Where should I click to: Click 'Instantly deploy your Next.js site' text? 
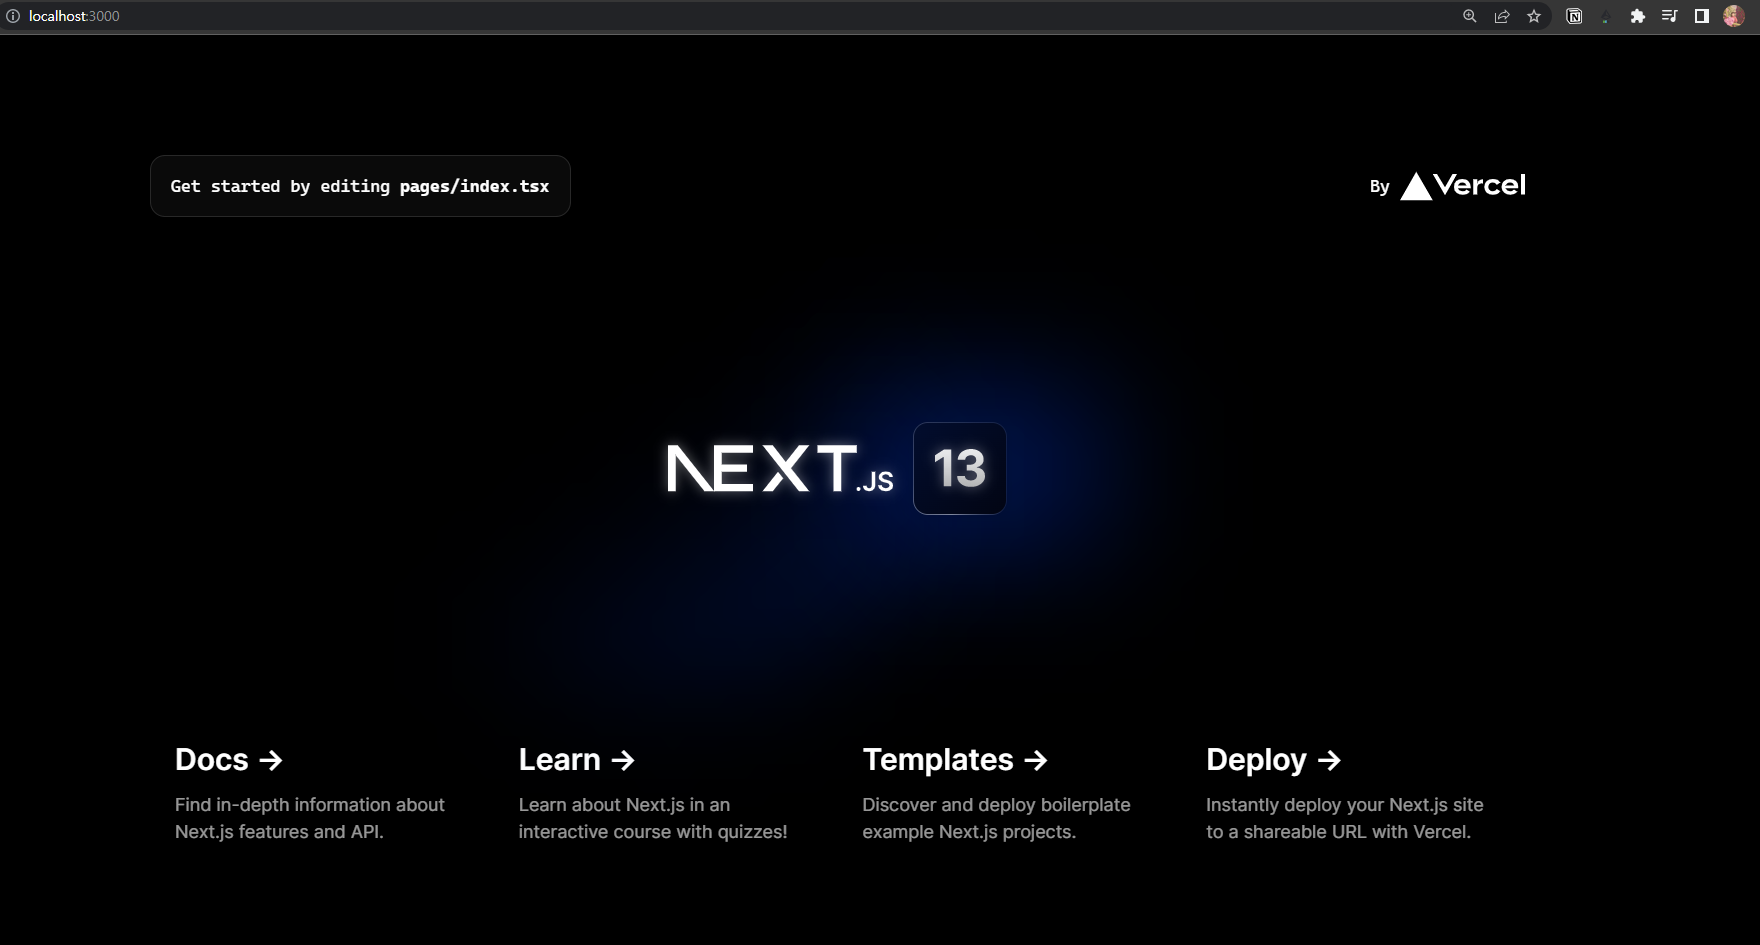[1345, 805]
